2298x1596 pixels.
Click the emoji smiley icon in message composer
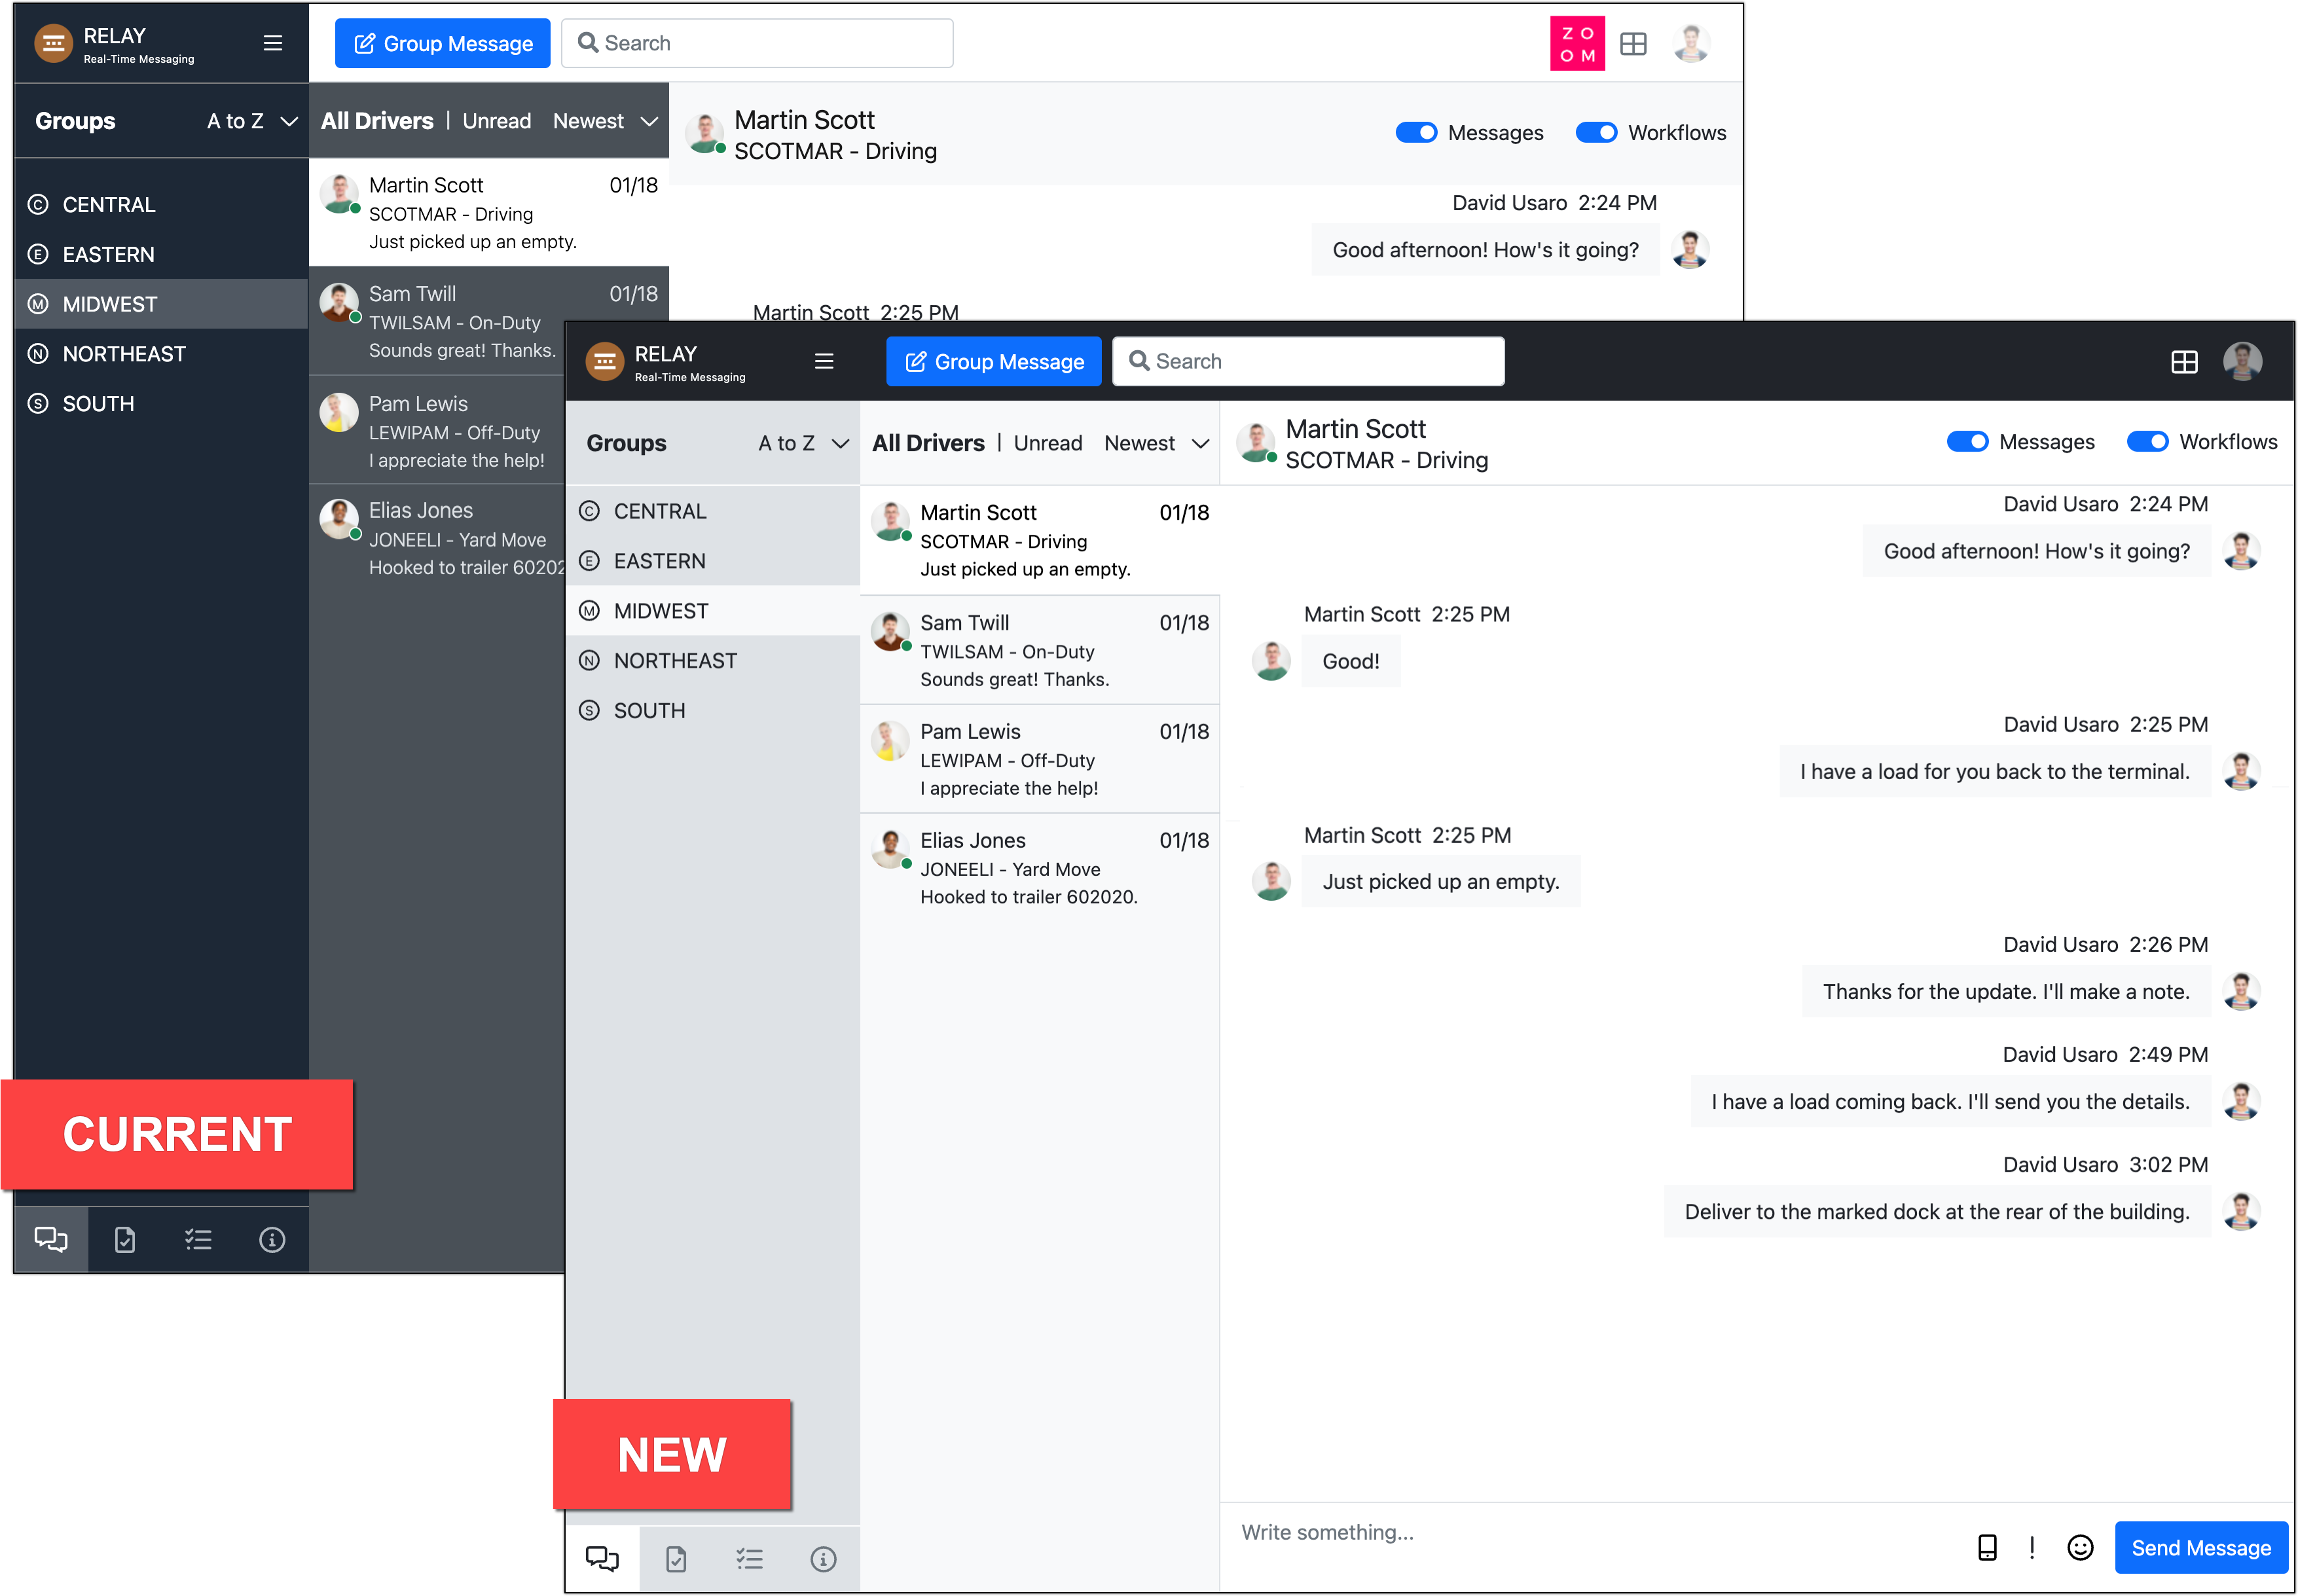pyautogui.click(x=2080, y=1548)
